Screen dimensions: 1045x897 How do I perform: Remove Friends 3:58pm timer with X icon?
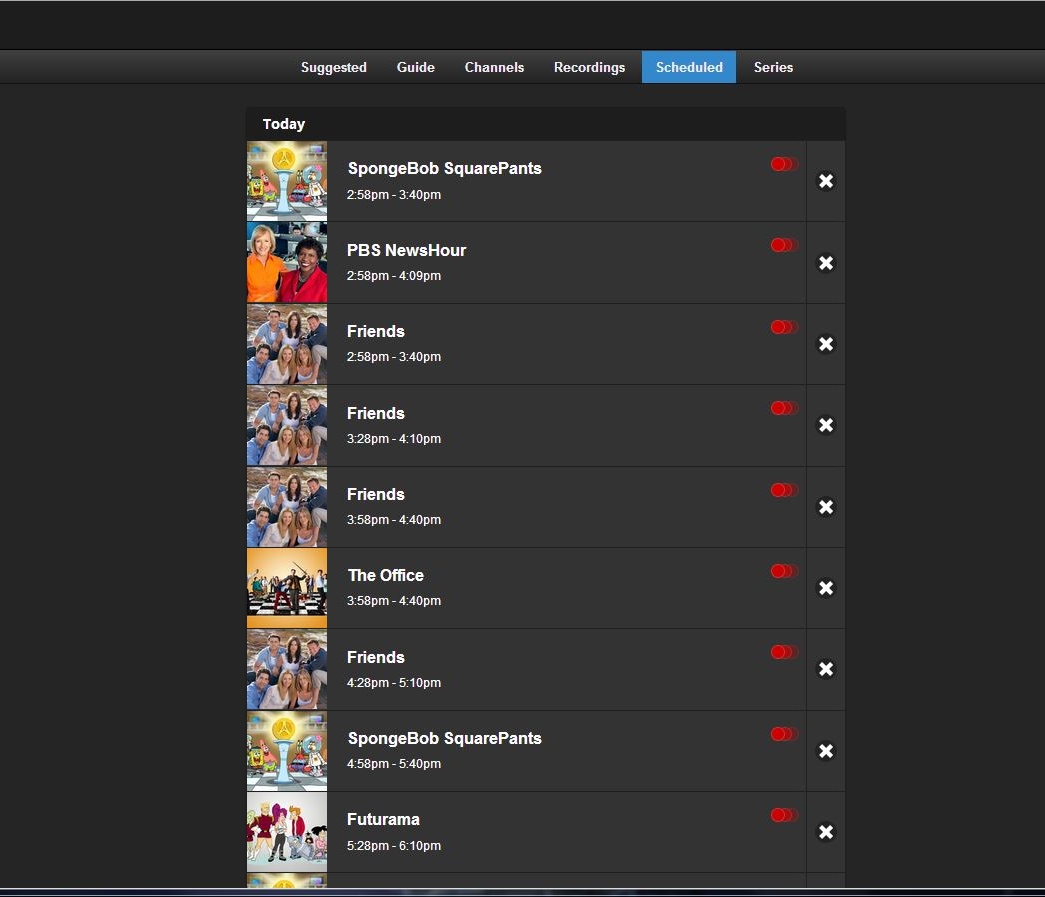coord(826,507)
